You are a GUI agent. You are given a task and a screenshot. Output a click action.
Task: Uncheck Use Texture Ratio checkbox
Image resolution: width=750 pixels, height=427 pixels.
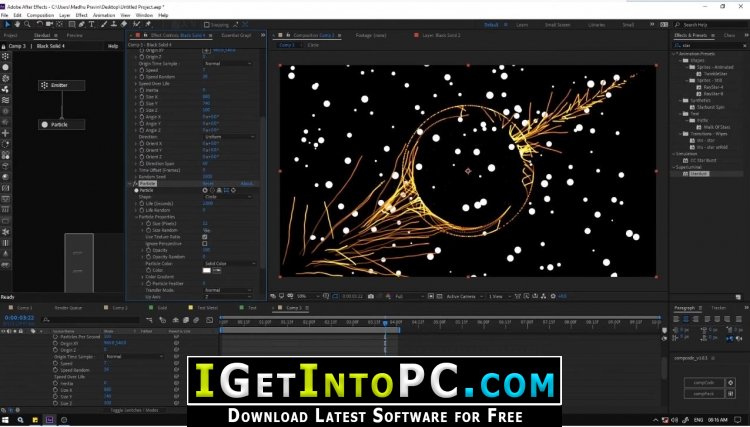pyautogui.click(x=205, y=237)
